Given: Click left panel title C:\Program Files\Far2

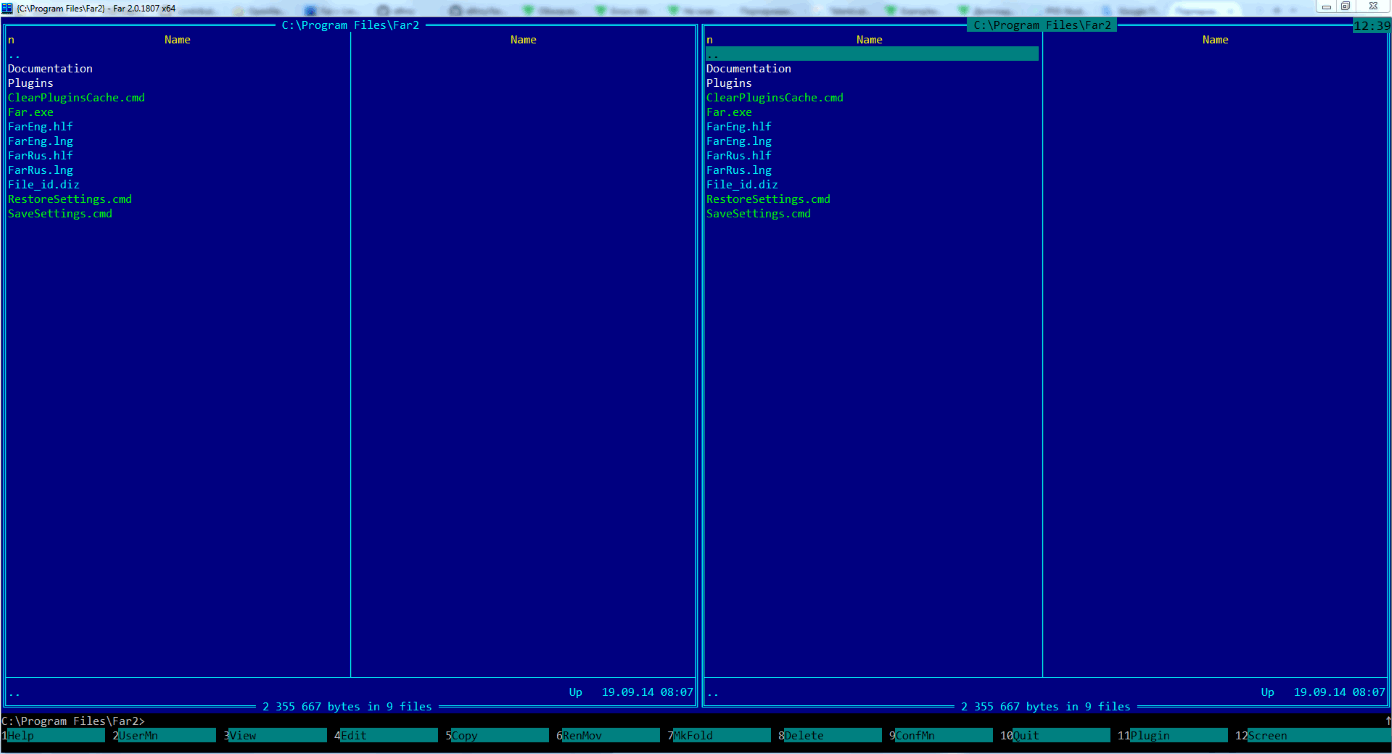Looking at the screenshot, I should 350,25.
